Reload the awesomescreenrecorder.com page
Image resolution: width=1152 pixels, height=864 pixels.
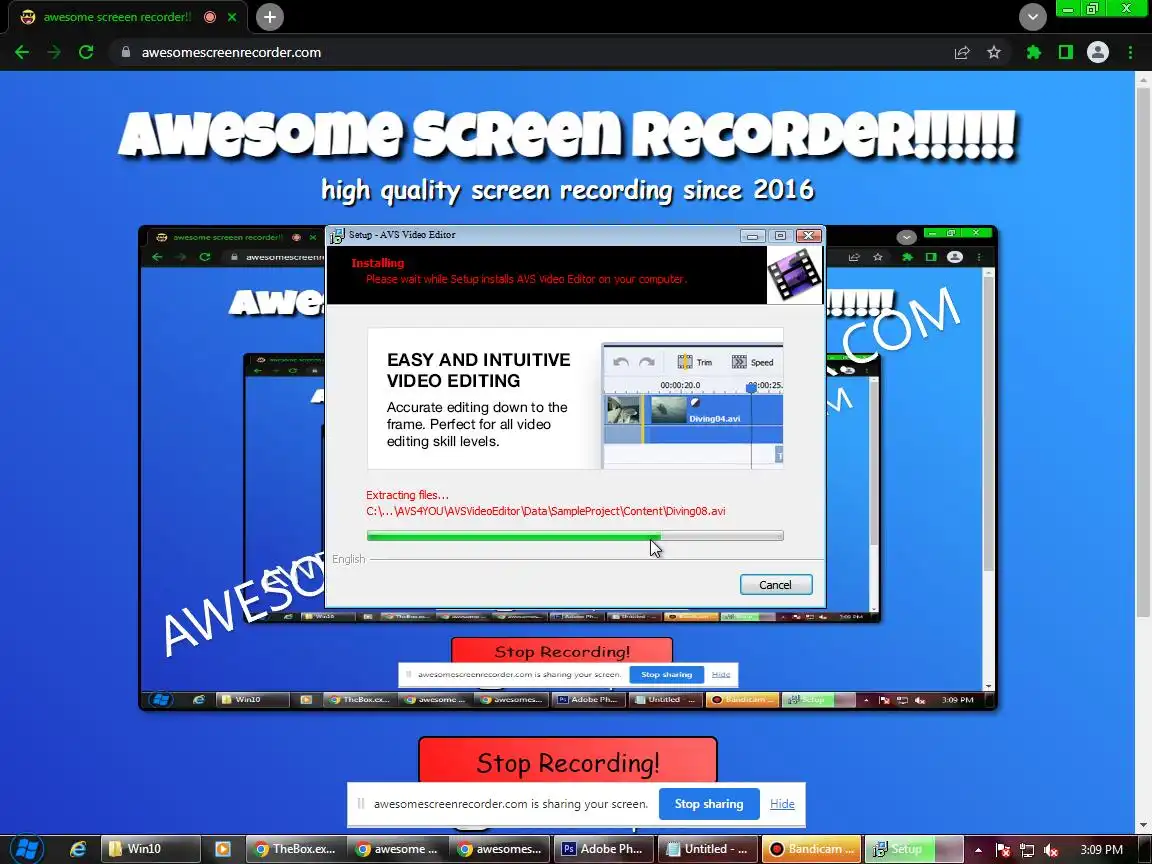coord(86,52)
